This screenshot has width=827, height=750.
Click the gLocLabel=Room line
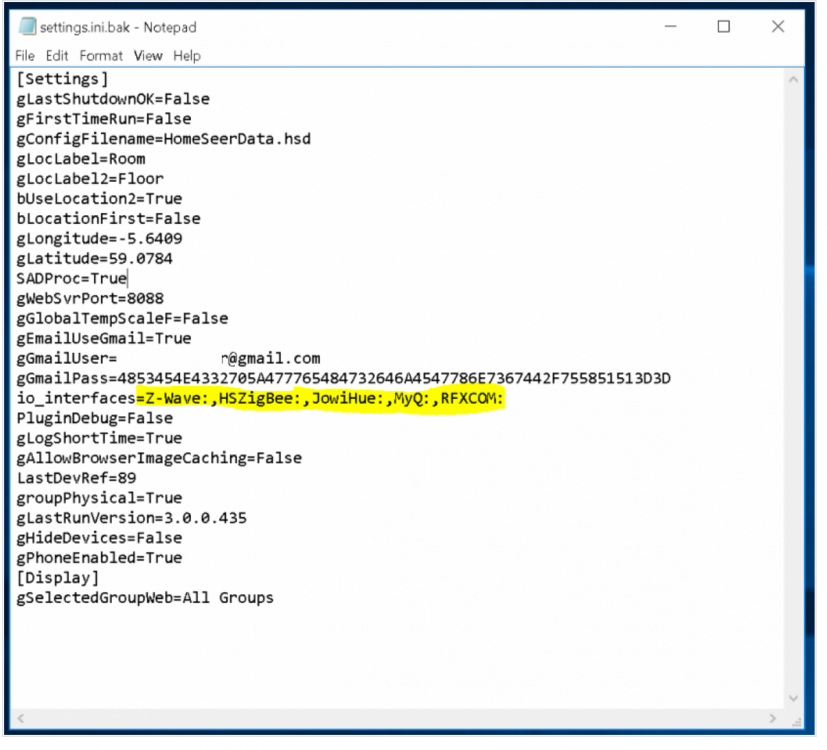(x=81, y=159)
